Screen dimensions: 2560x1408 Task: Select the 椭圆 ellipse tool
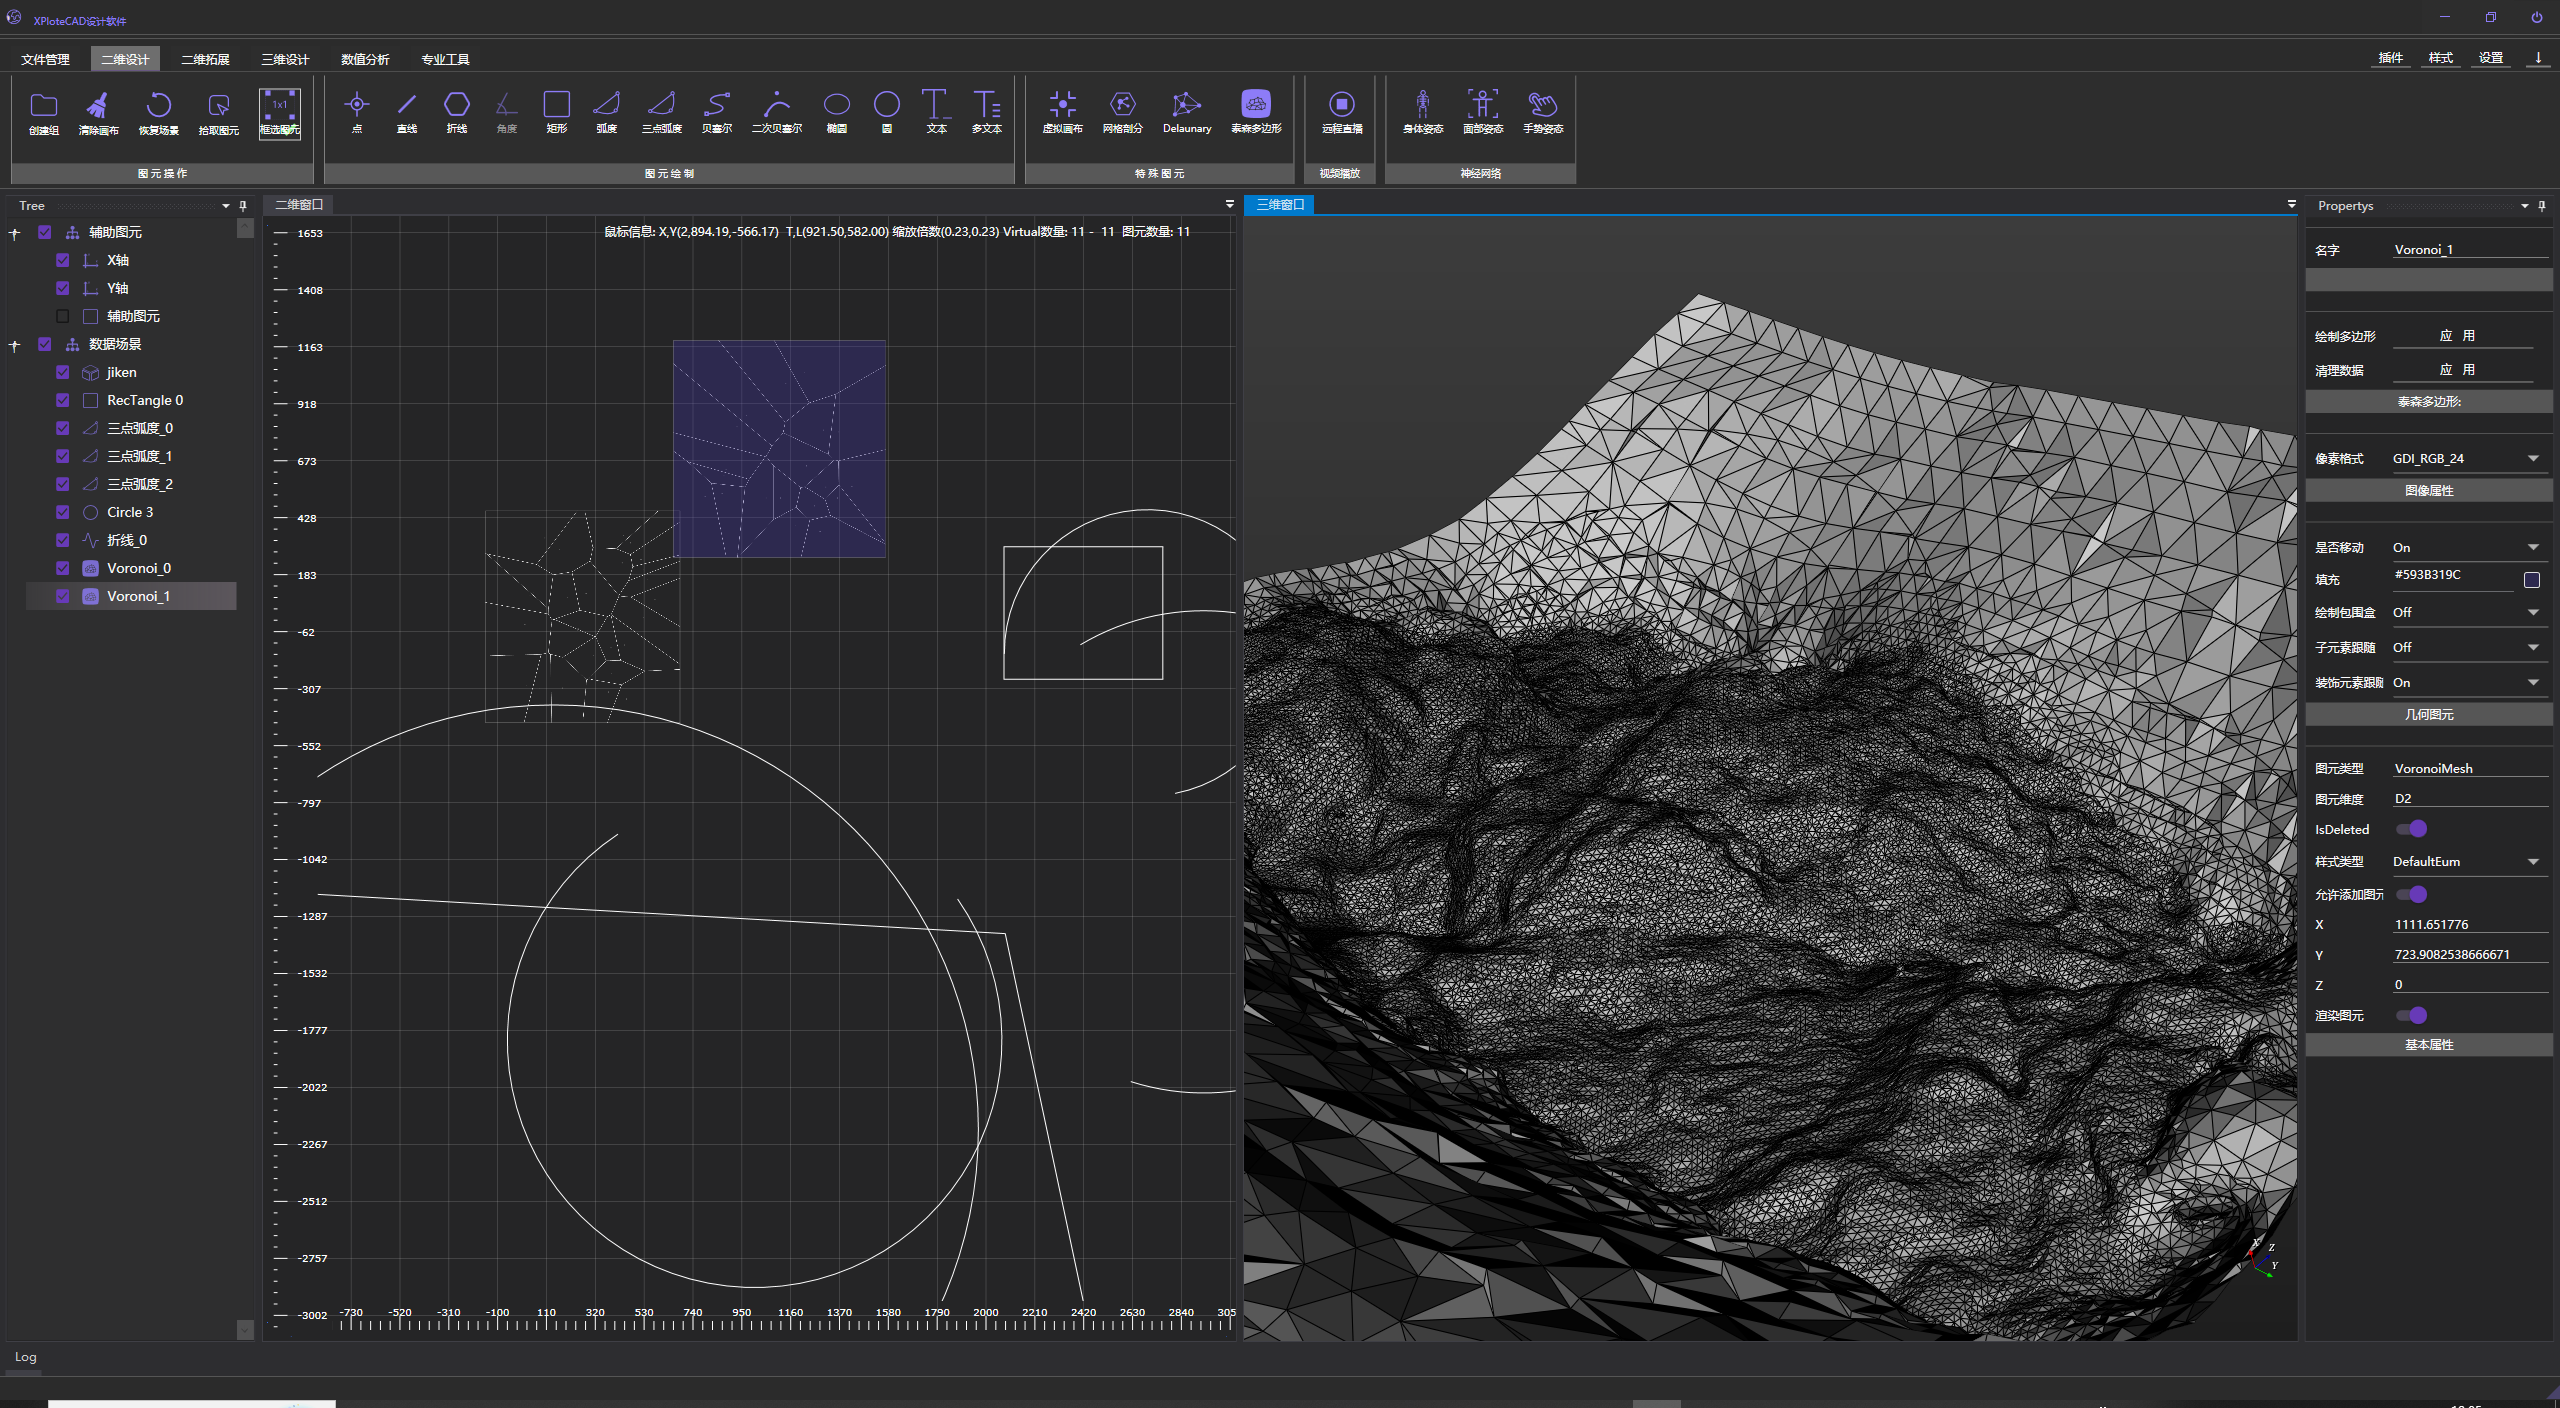[836, 106]
